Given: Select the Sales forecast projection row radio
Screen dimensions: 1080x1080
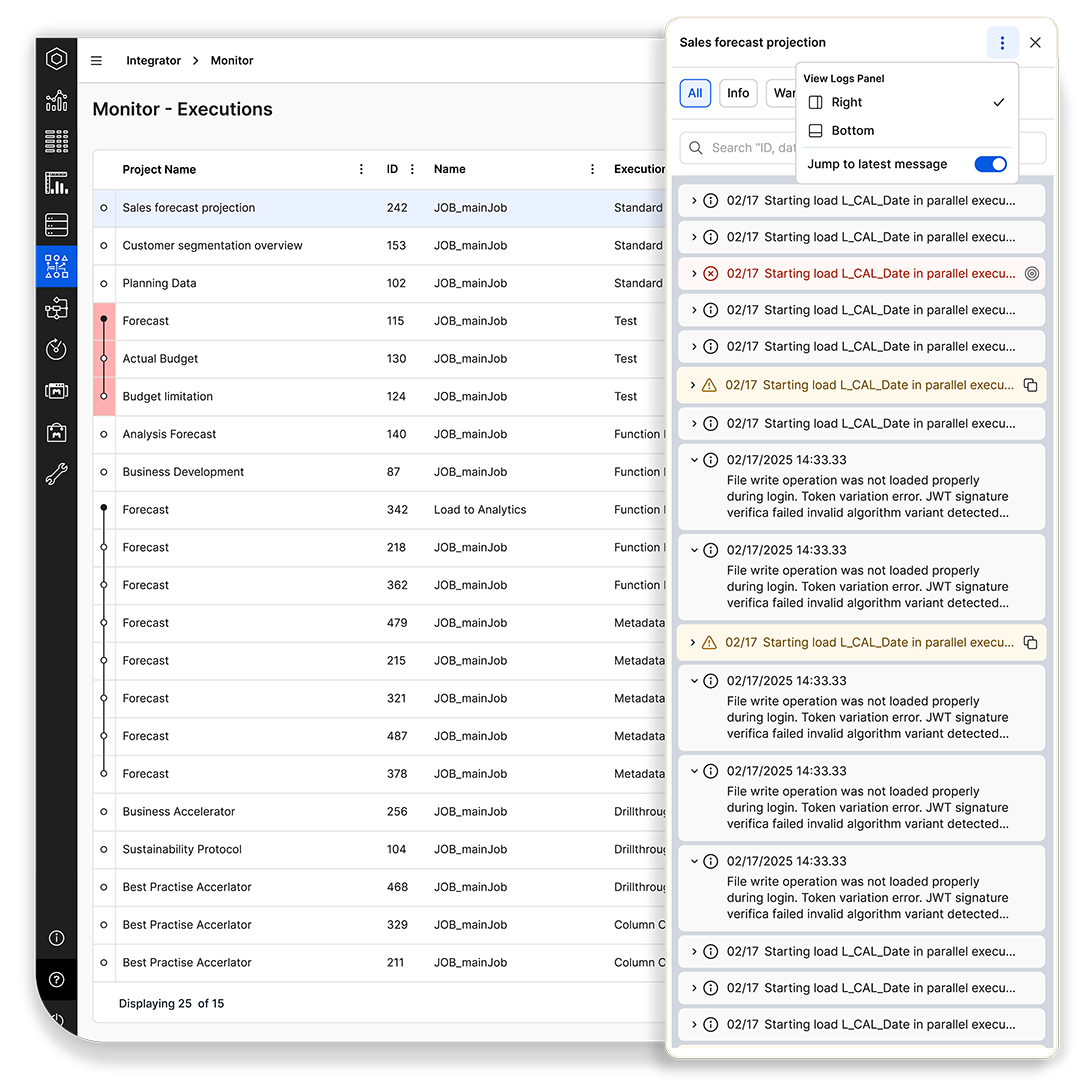Looking at the screenshot, I should pyautogui.click(x=104, y=208).
